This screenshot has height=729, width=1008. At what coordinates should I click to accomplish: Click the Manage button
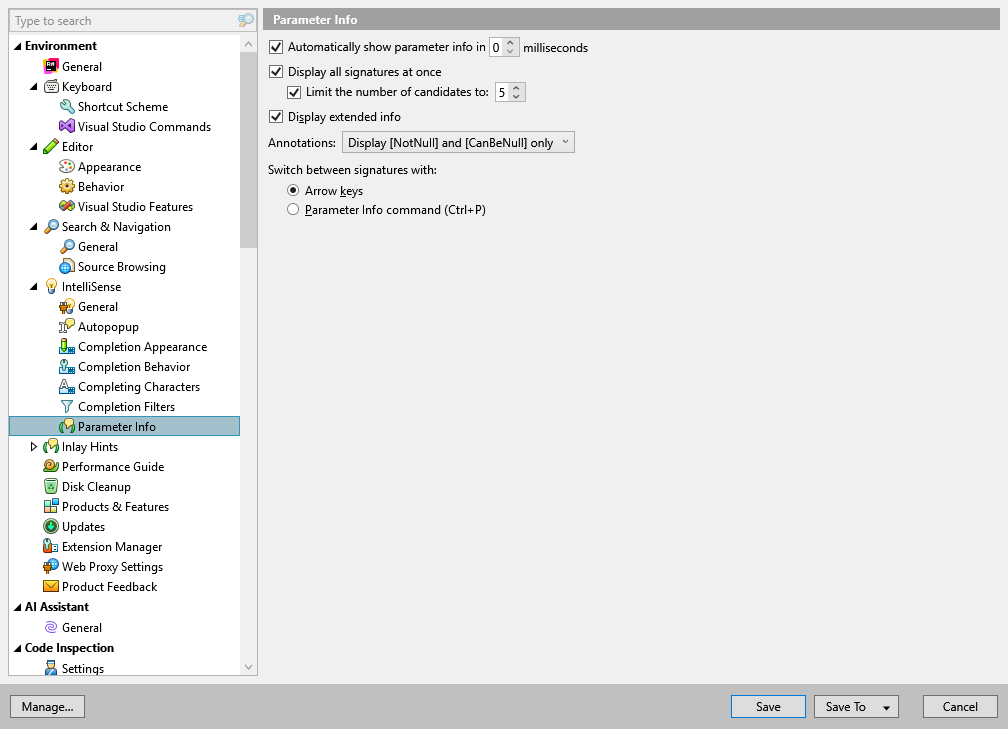click(x=47, y=706)
